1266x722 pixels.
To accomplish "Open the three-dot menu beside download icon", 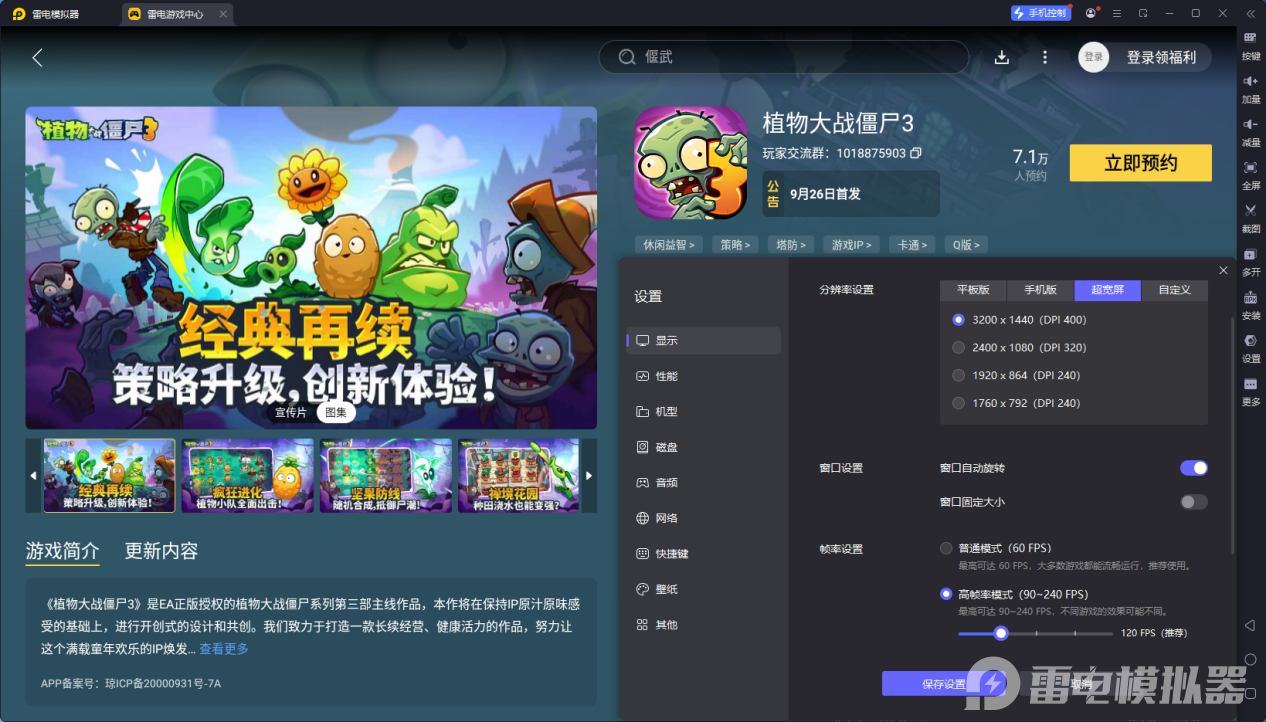I will [1045, 57].
